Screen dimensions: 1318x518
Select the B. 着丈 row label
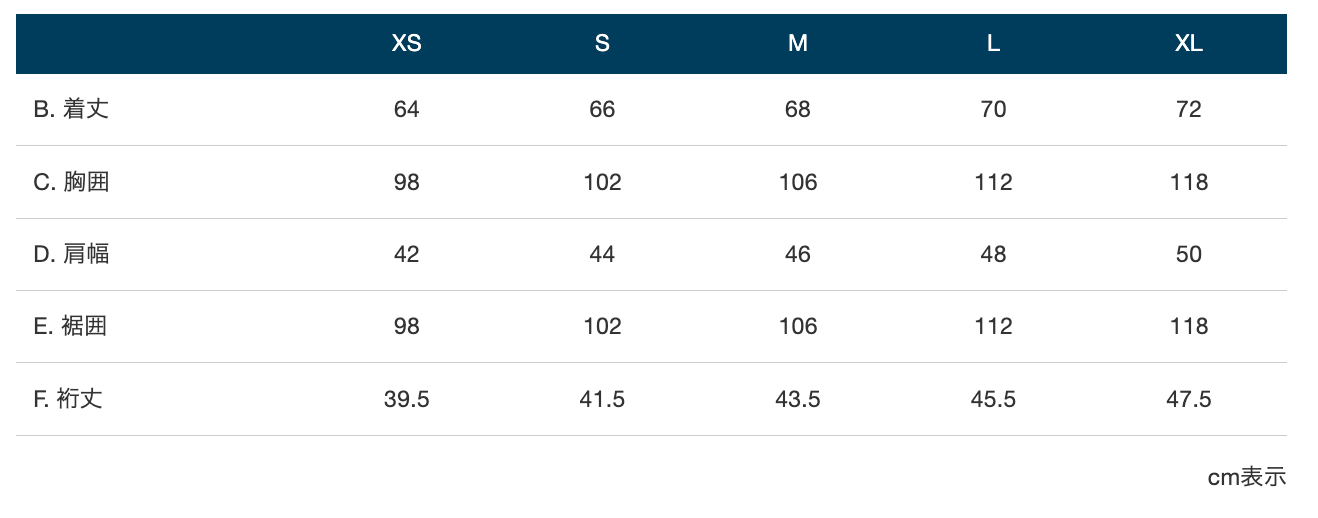[x=71, y=109]
